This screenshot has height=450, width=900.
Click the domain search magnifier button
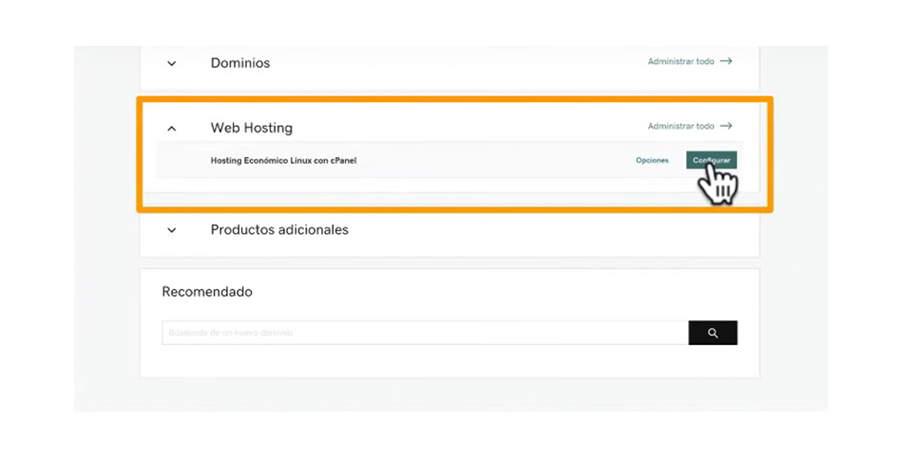pos(713,333)
